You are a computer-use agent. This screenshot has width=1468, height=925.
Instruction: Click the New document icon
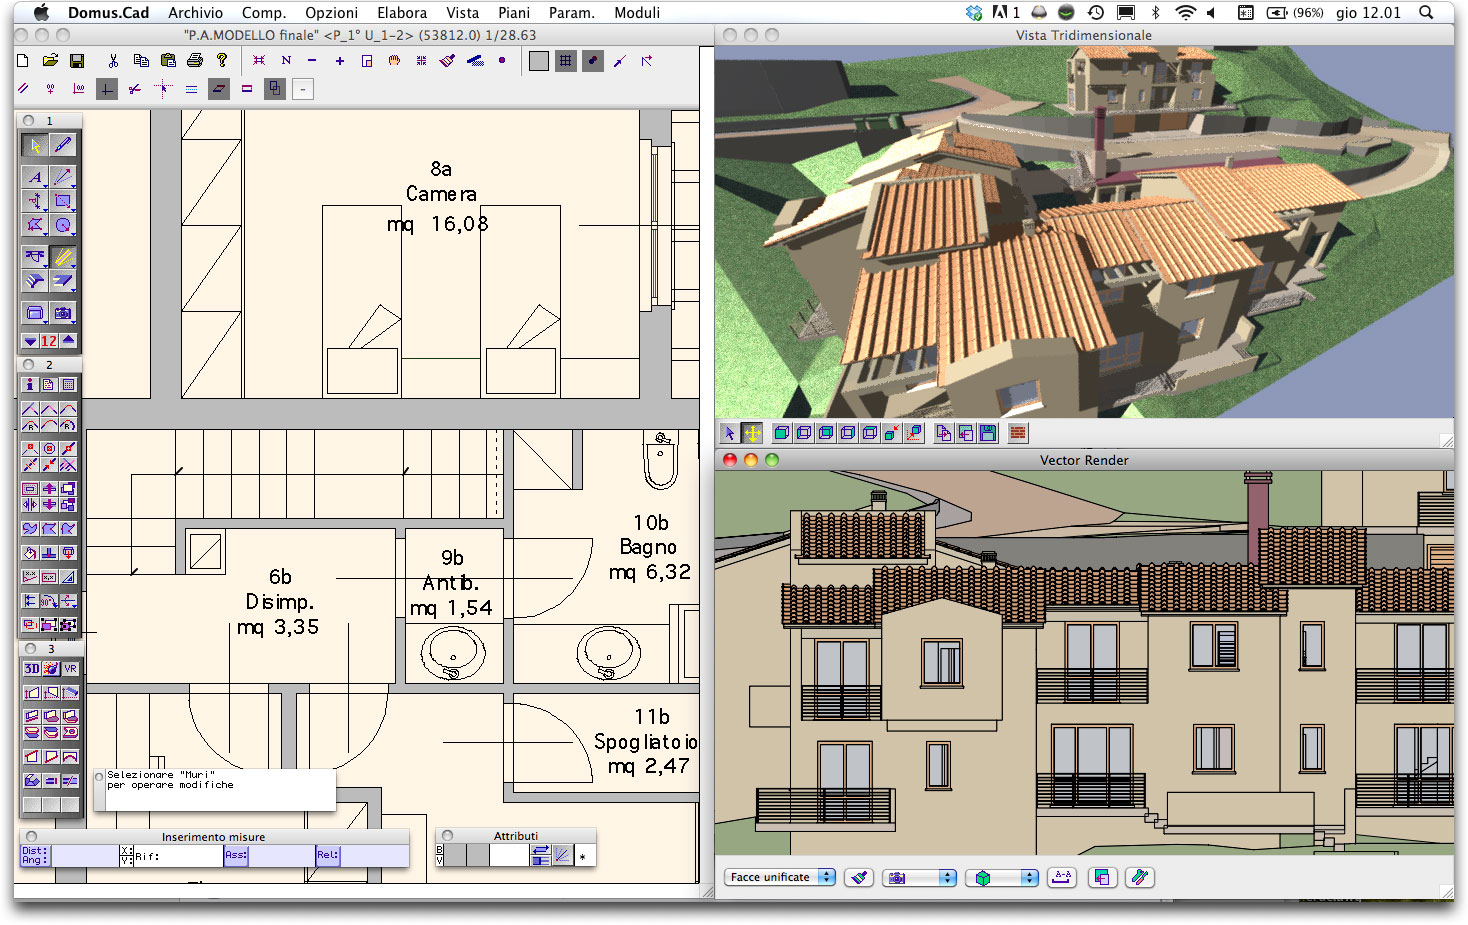[x=23, y=61]
